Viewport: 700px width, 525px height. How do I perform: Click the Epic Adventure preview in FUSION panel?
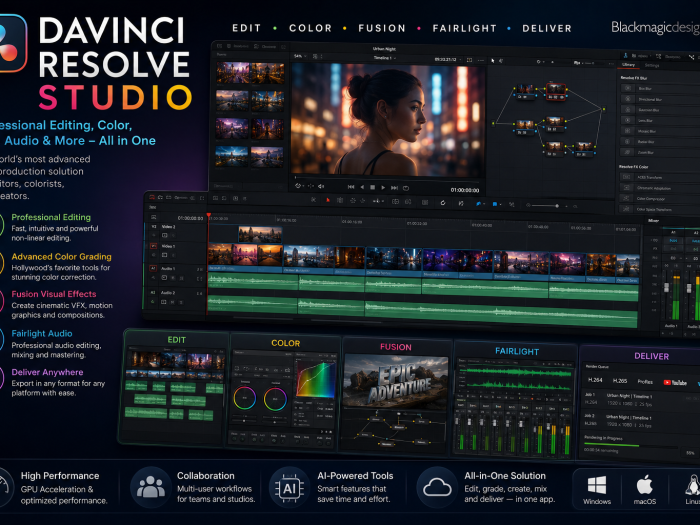coord(396,380)
